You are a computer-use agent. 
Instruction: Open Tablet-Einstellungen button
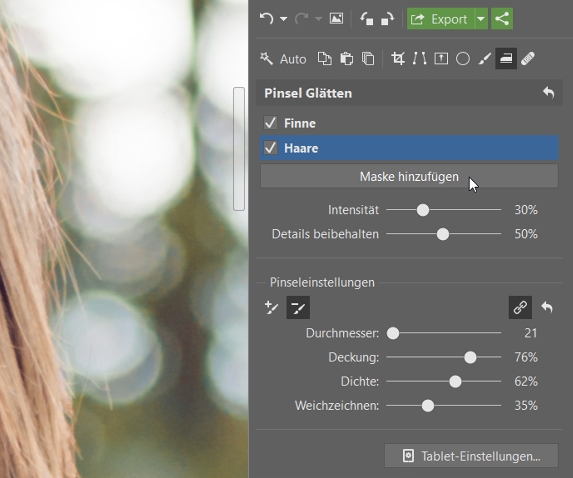tap(471, 456)
